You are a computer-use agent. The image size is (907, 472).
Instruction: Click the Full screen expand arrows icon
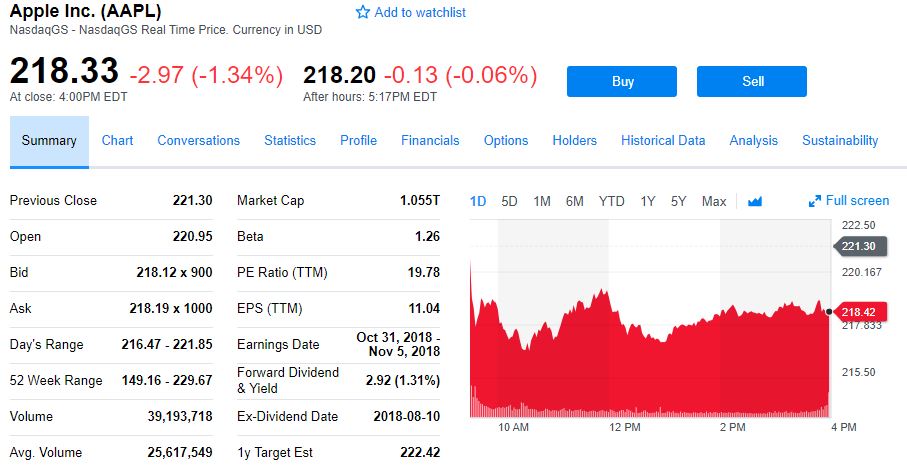point(814,201)
